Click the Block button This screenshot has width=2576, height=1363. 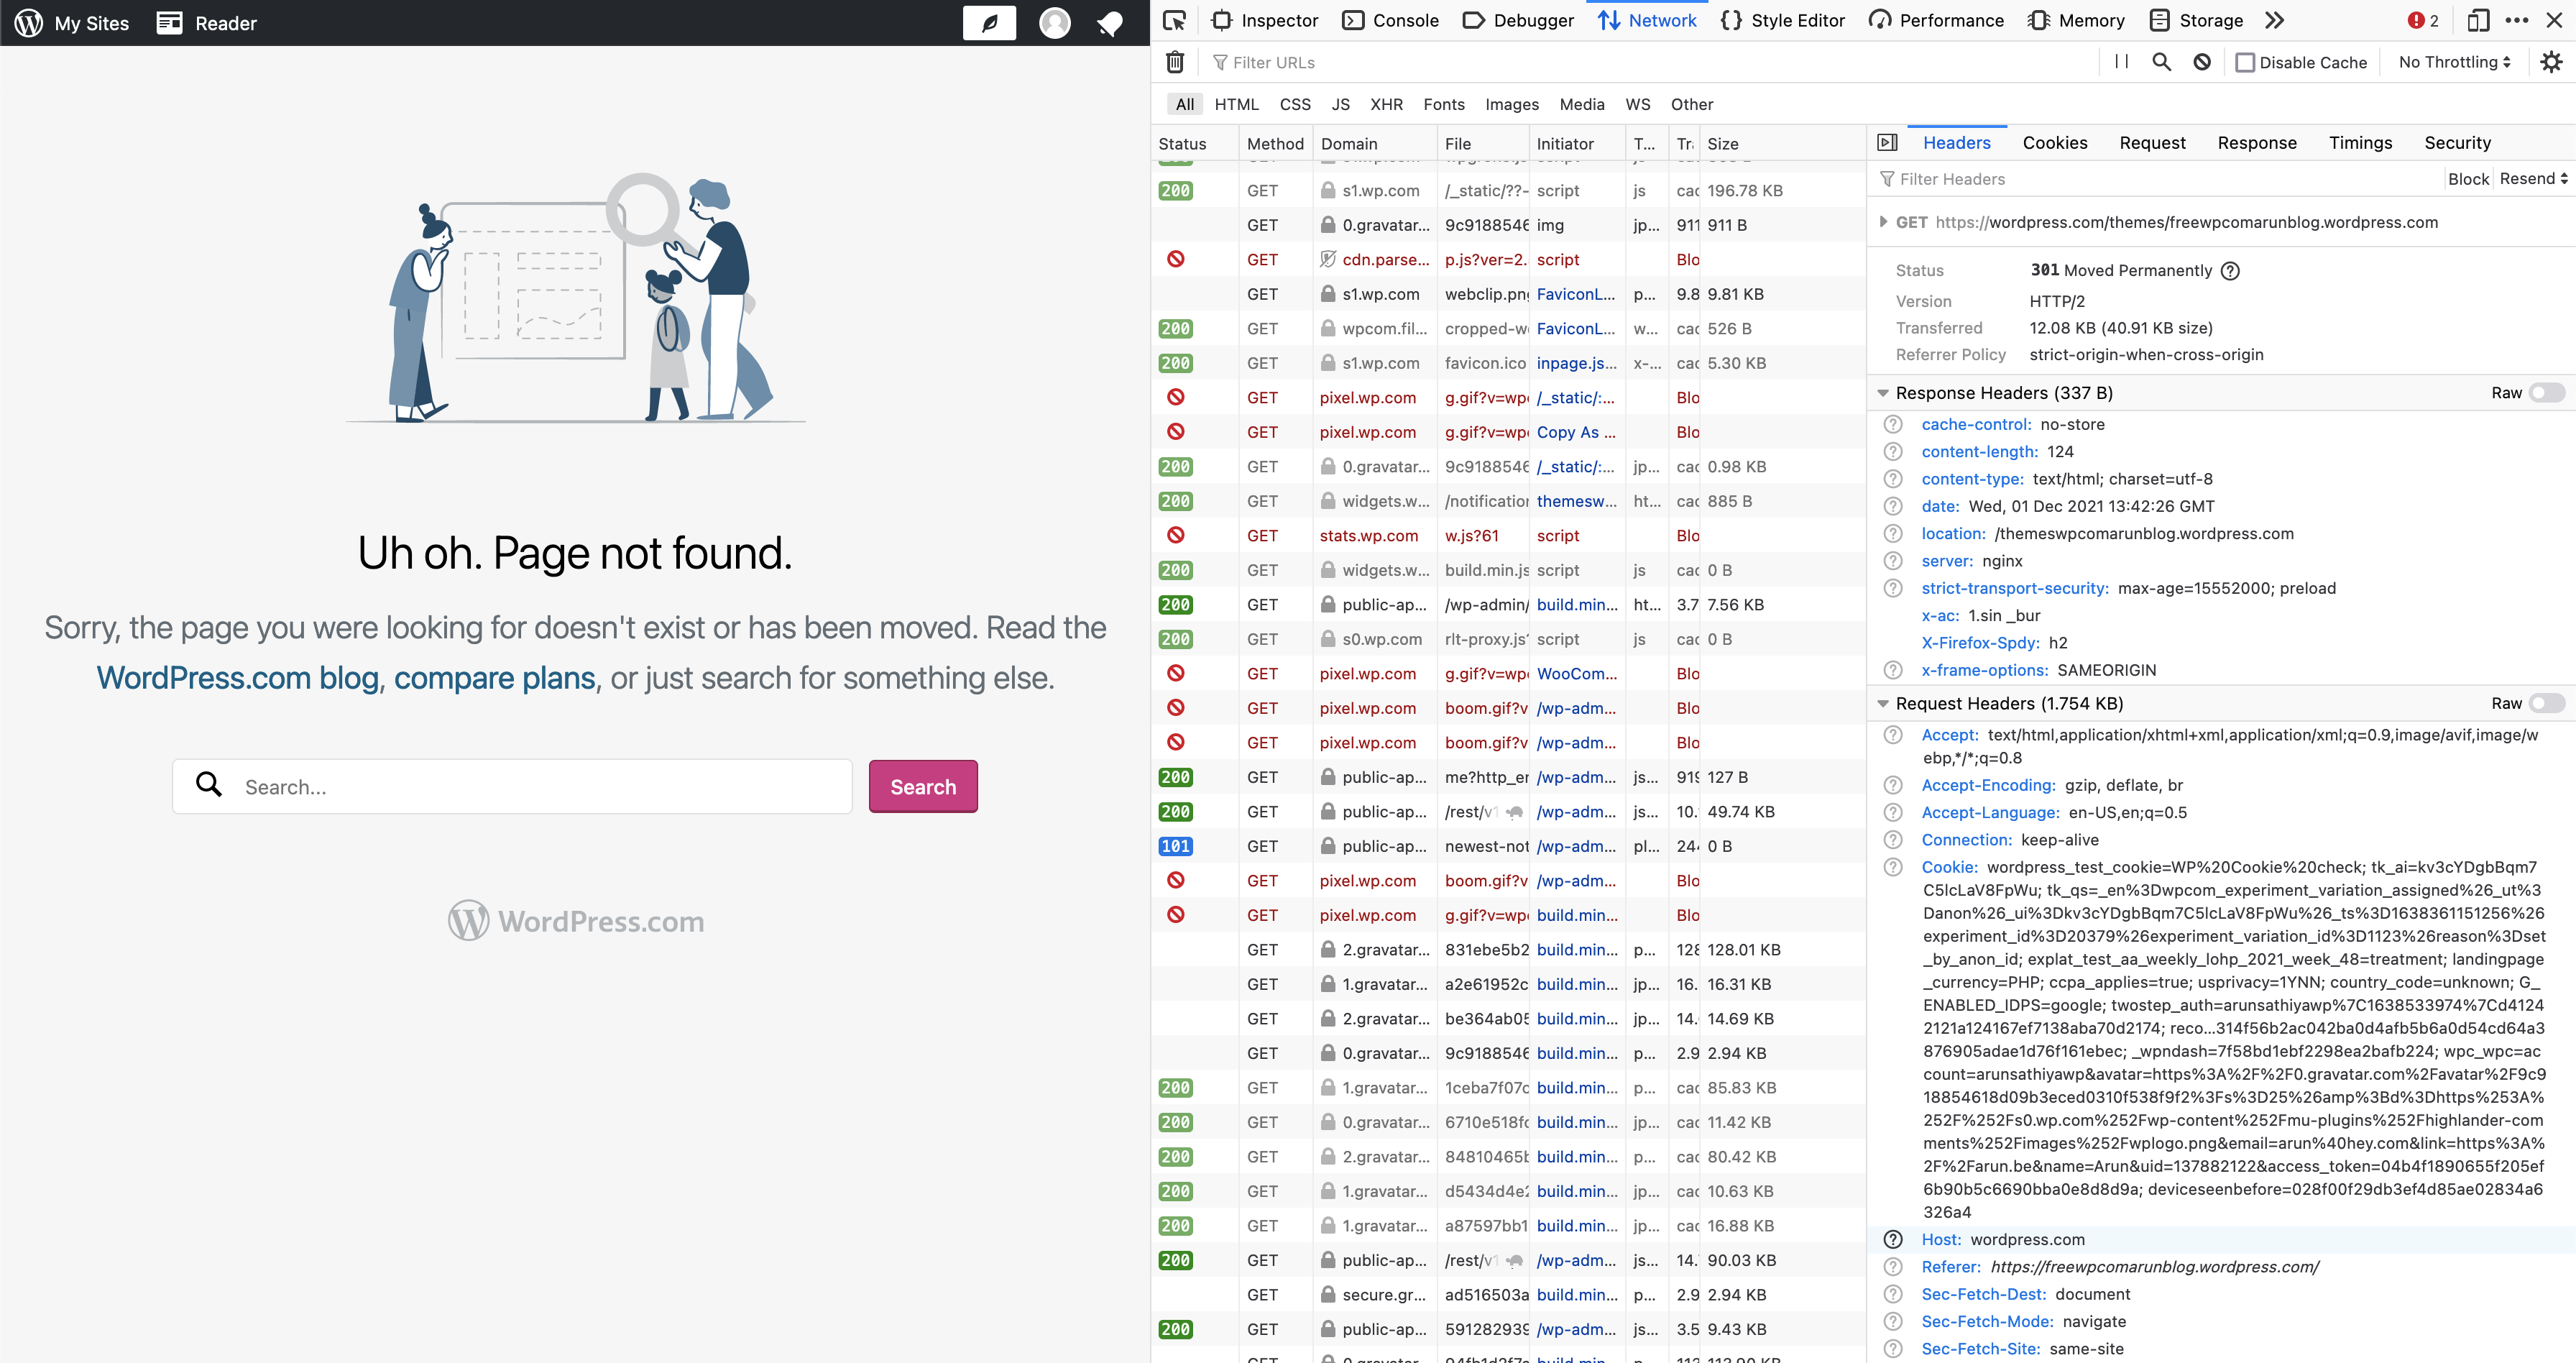point(2468,178)
